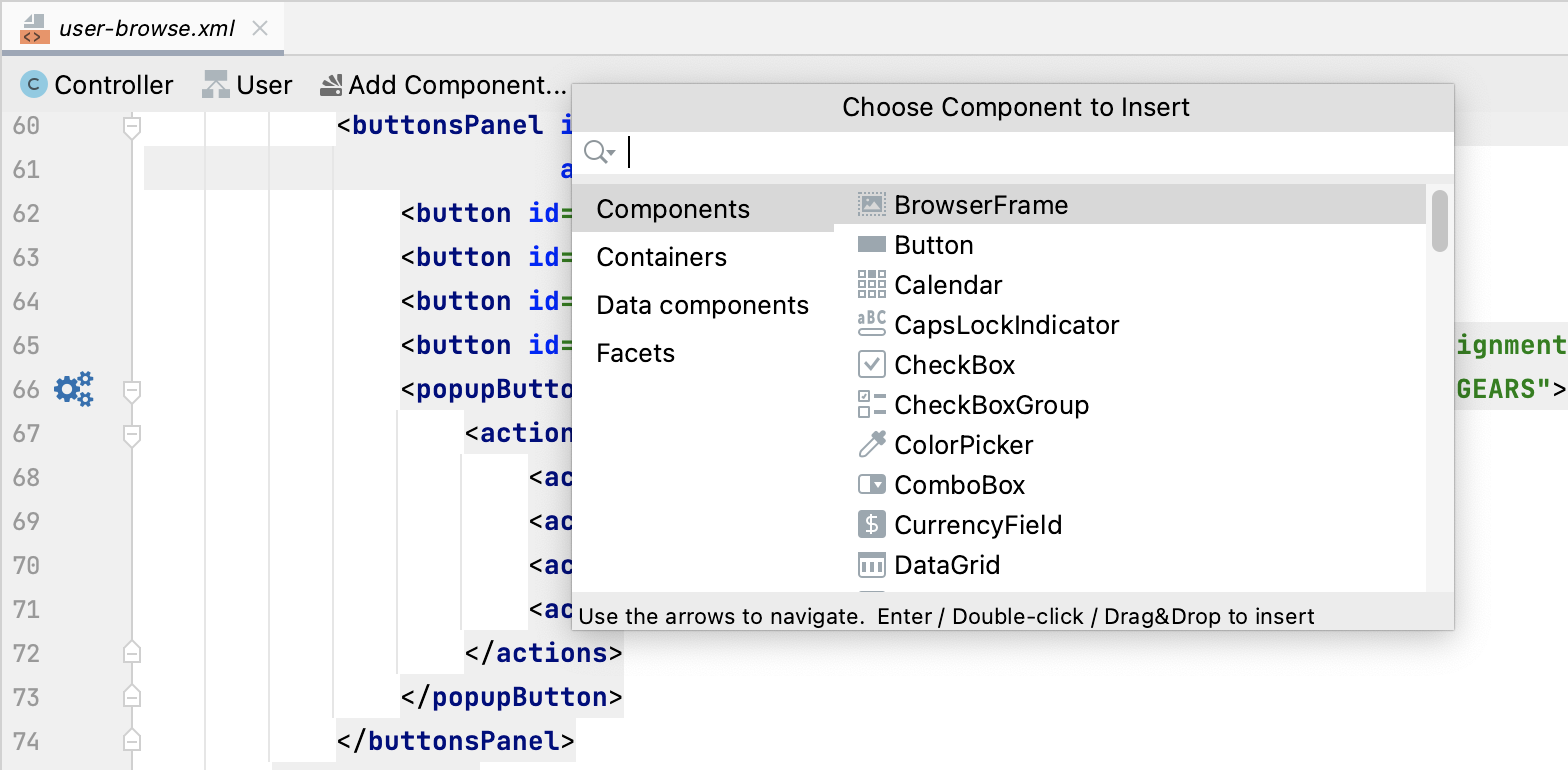Focus the component search field

[x=1035, y=152]
